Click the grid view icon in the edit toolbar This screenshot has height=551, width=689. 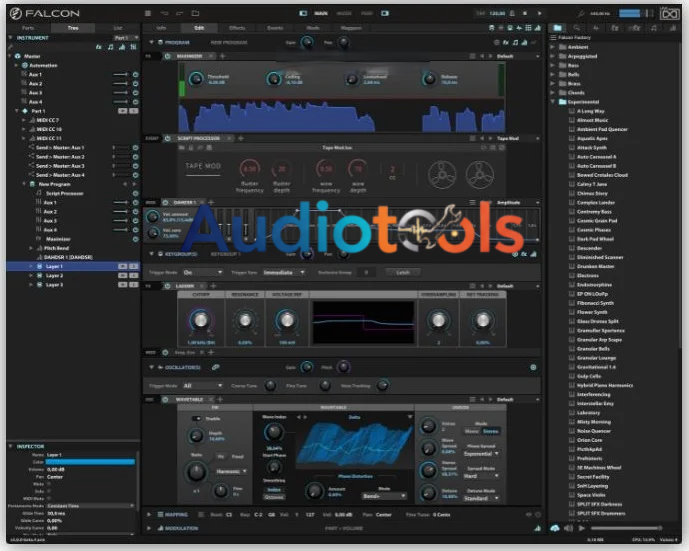click(x=528, y=28)
